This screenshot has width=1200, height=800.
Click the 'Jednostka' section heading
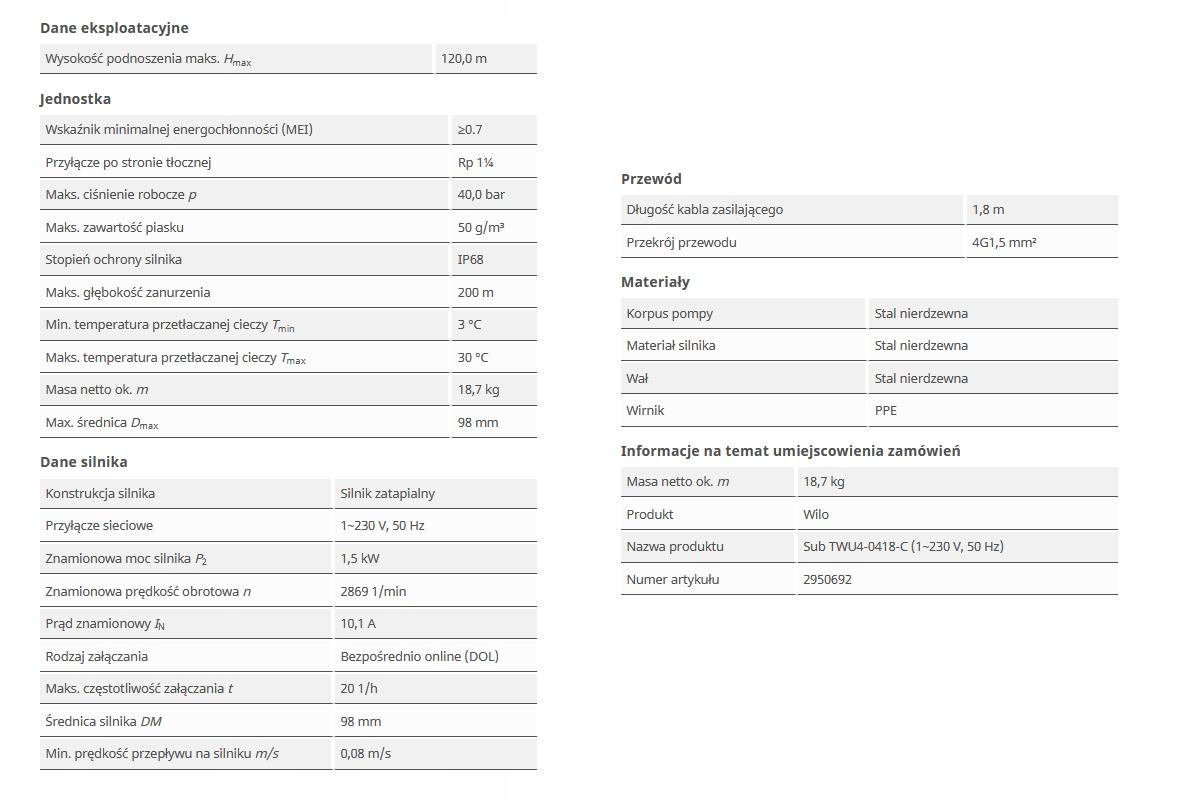click(75, 99)
